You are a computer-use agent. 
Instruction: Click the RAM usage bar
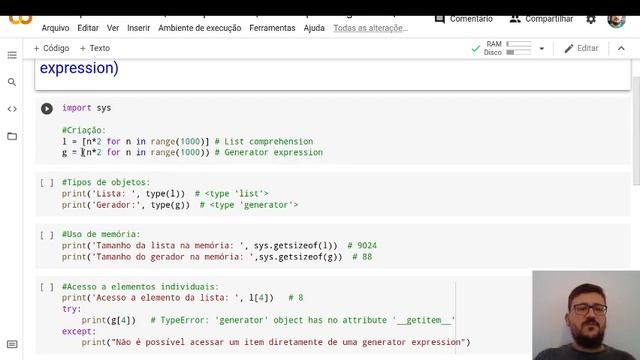[519, 44]
